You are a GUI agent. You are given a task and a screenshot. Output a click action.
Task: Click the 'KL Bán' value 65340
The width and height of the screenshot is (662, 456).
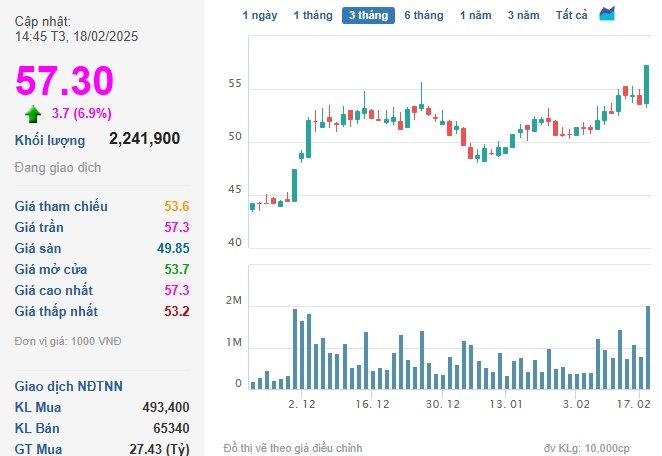point(171,428)
